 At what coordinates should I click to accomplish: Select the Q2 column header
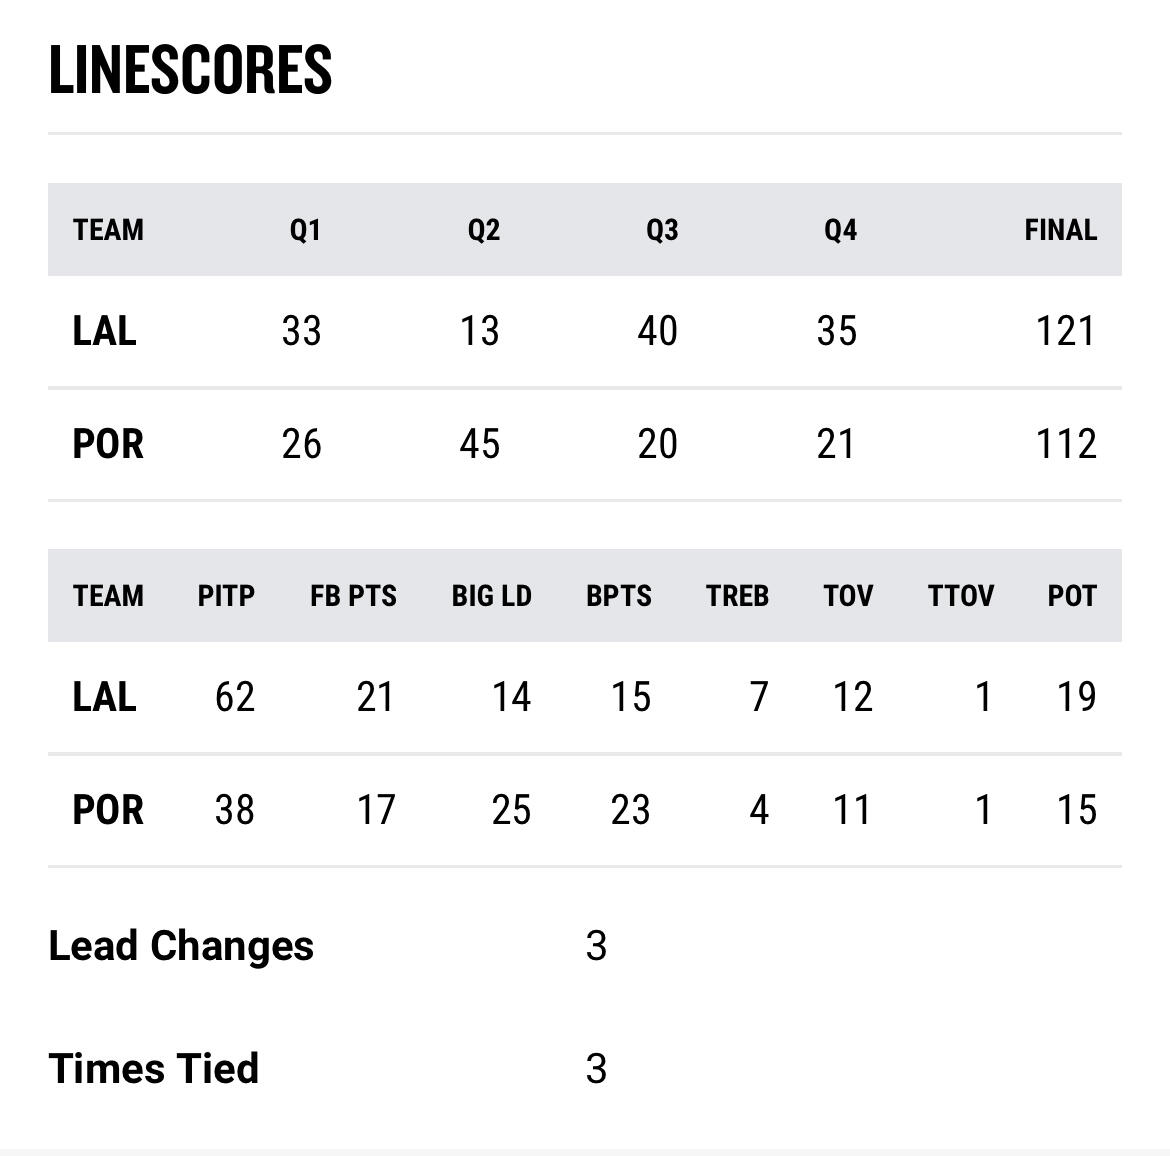coord(484,230)
